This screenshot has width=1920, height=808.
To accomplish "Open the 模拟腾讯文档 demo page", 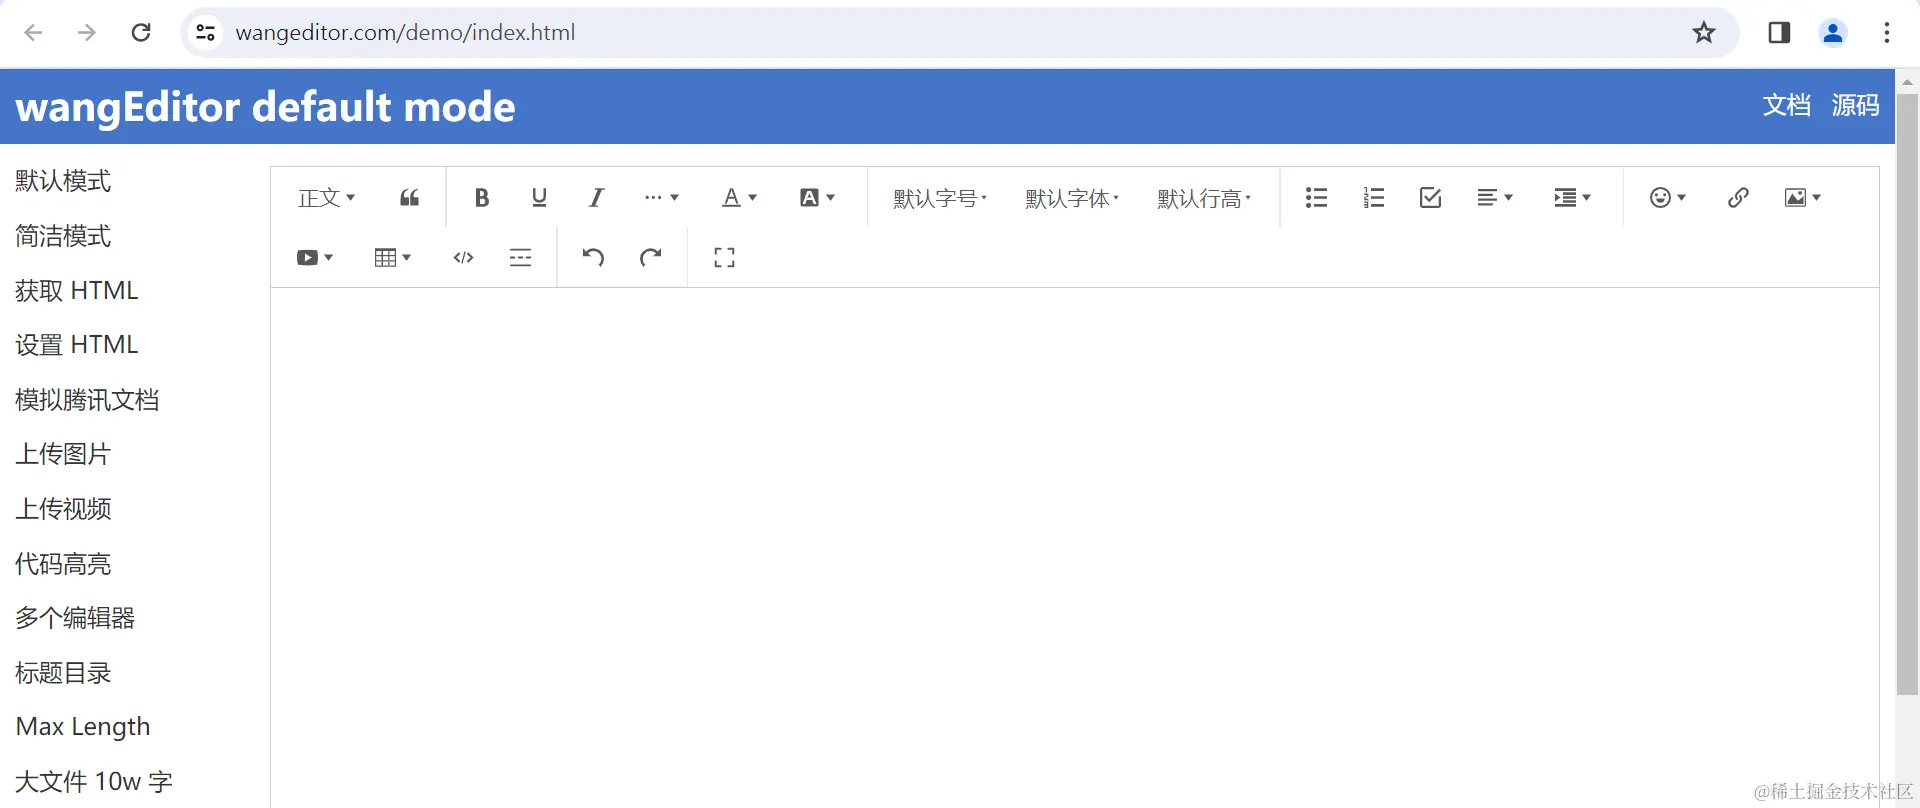I will 87,400.
